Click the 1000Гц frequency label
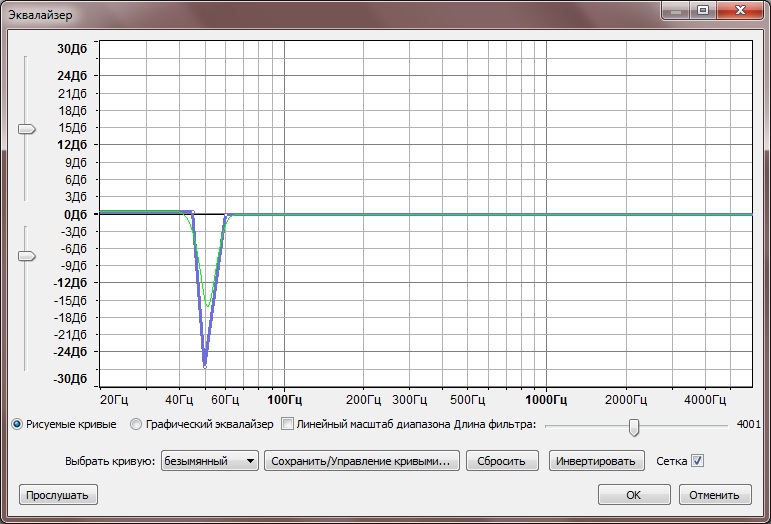Screen dimensions: 771x524 tap(546, 399)
